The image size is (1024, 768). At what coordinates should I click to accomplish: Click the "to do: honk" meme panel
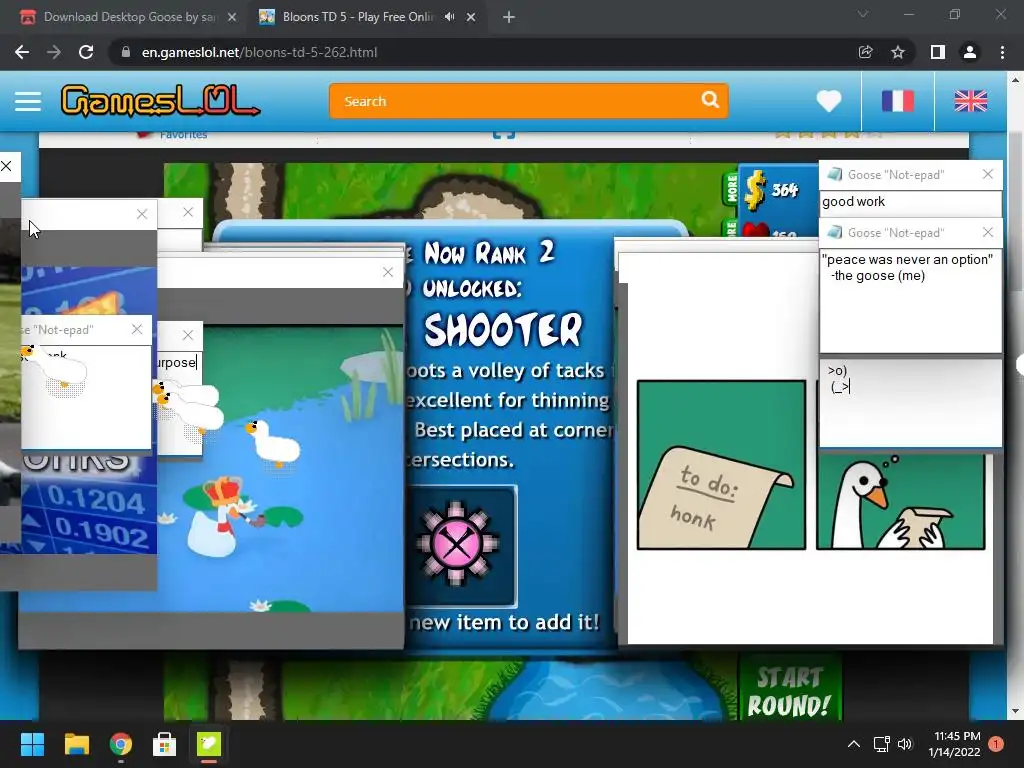click(721, 464)
